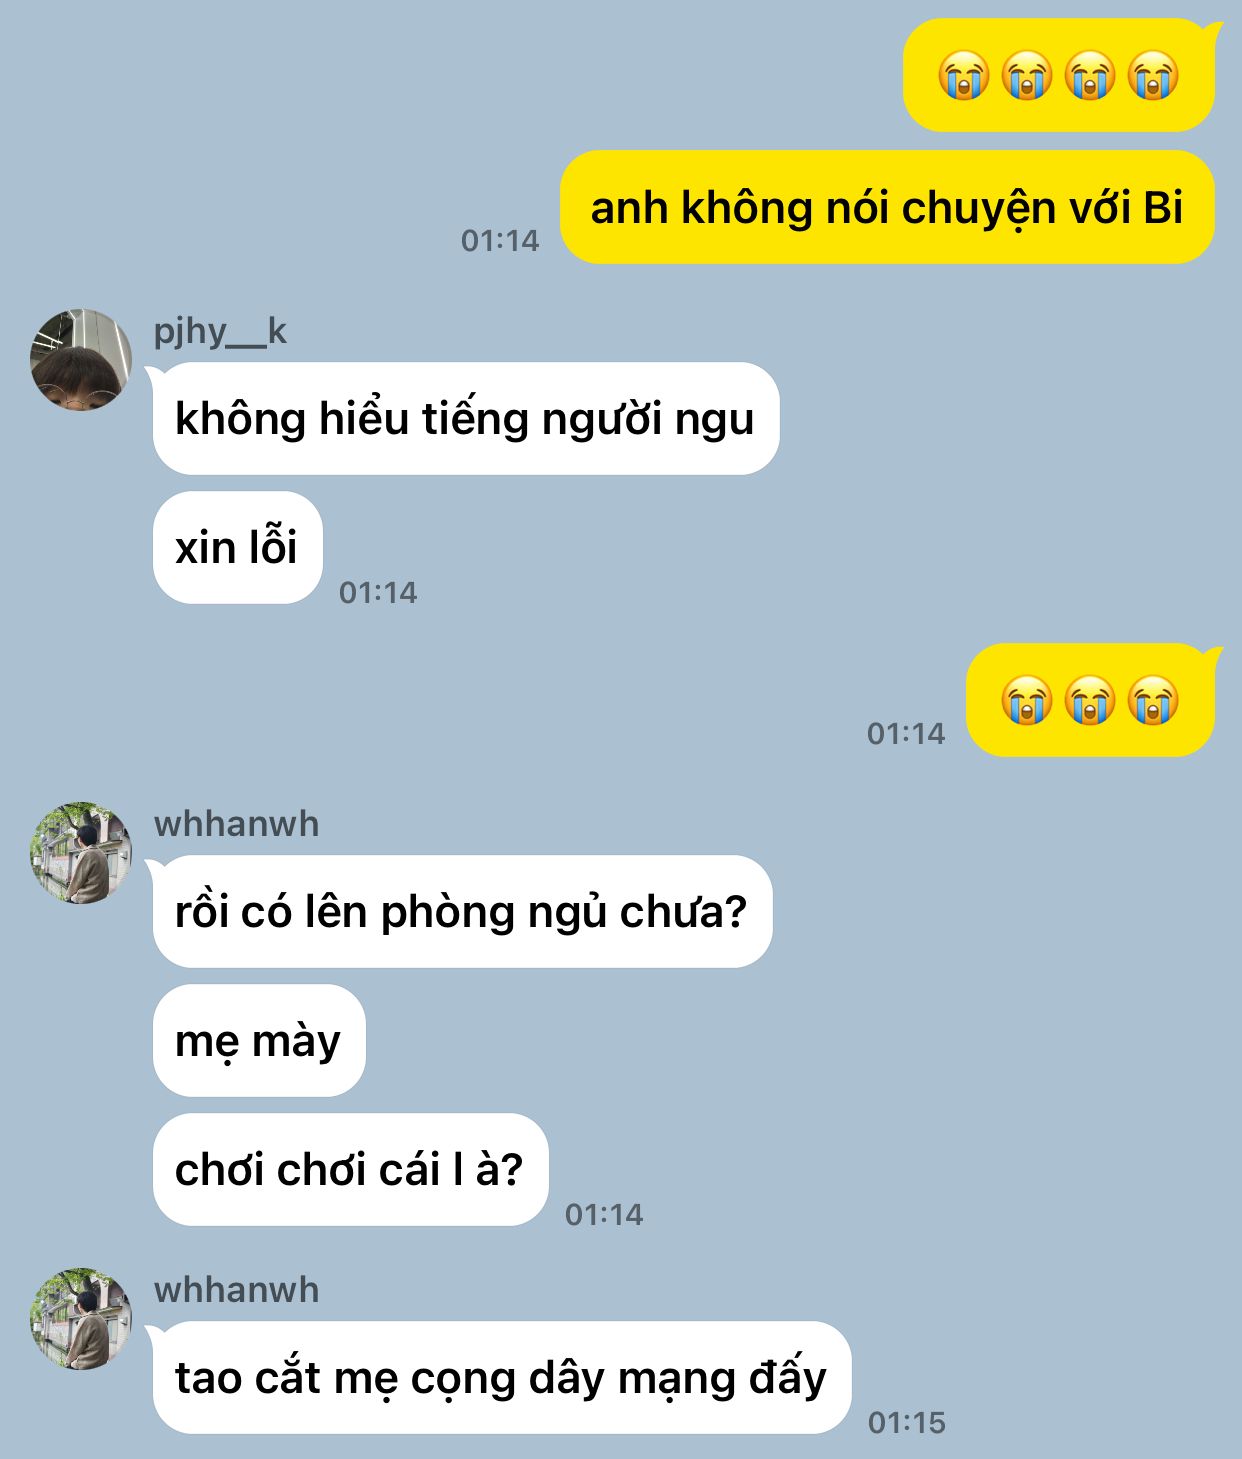Tap whhanwh's avatar beside the last message
The width and height of the screenshot is (1242, 1459).
click(81, 1319)
